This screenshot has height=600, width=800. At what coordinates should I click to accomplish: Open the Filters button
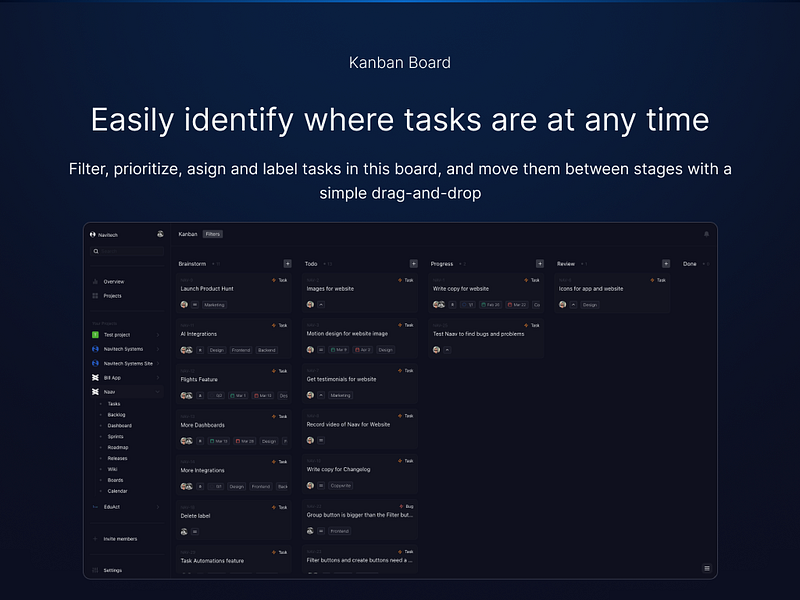point(213,234)
